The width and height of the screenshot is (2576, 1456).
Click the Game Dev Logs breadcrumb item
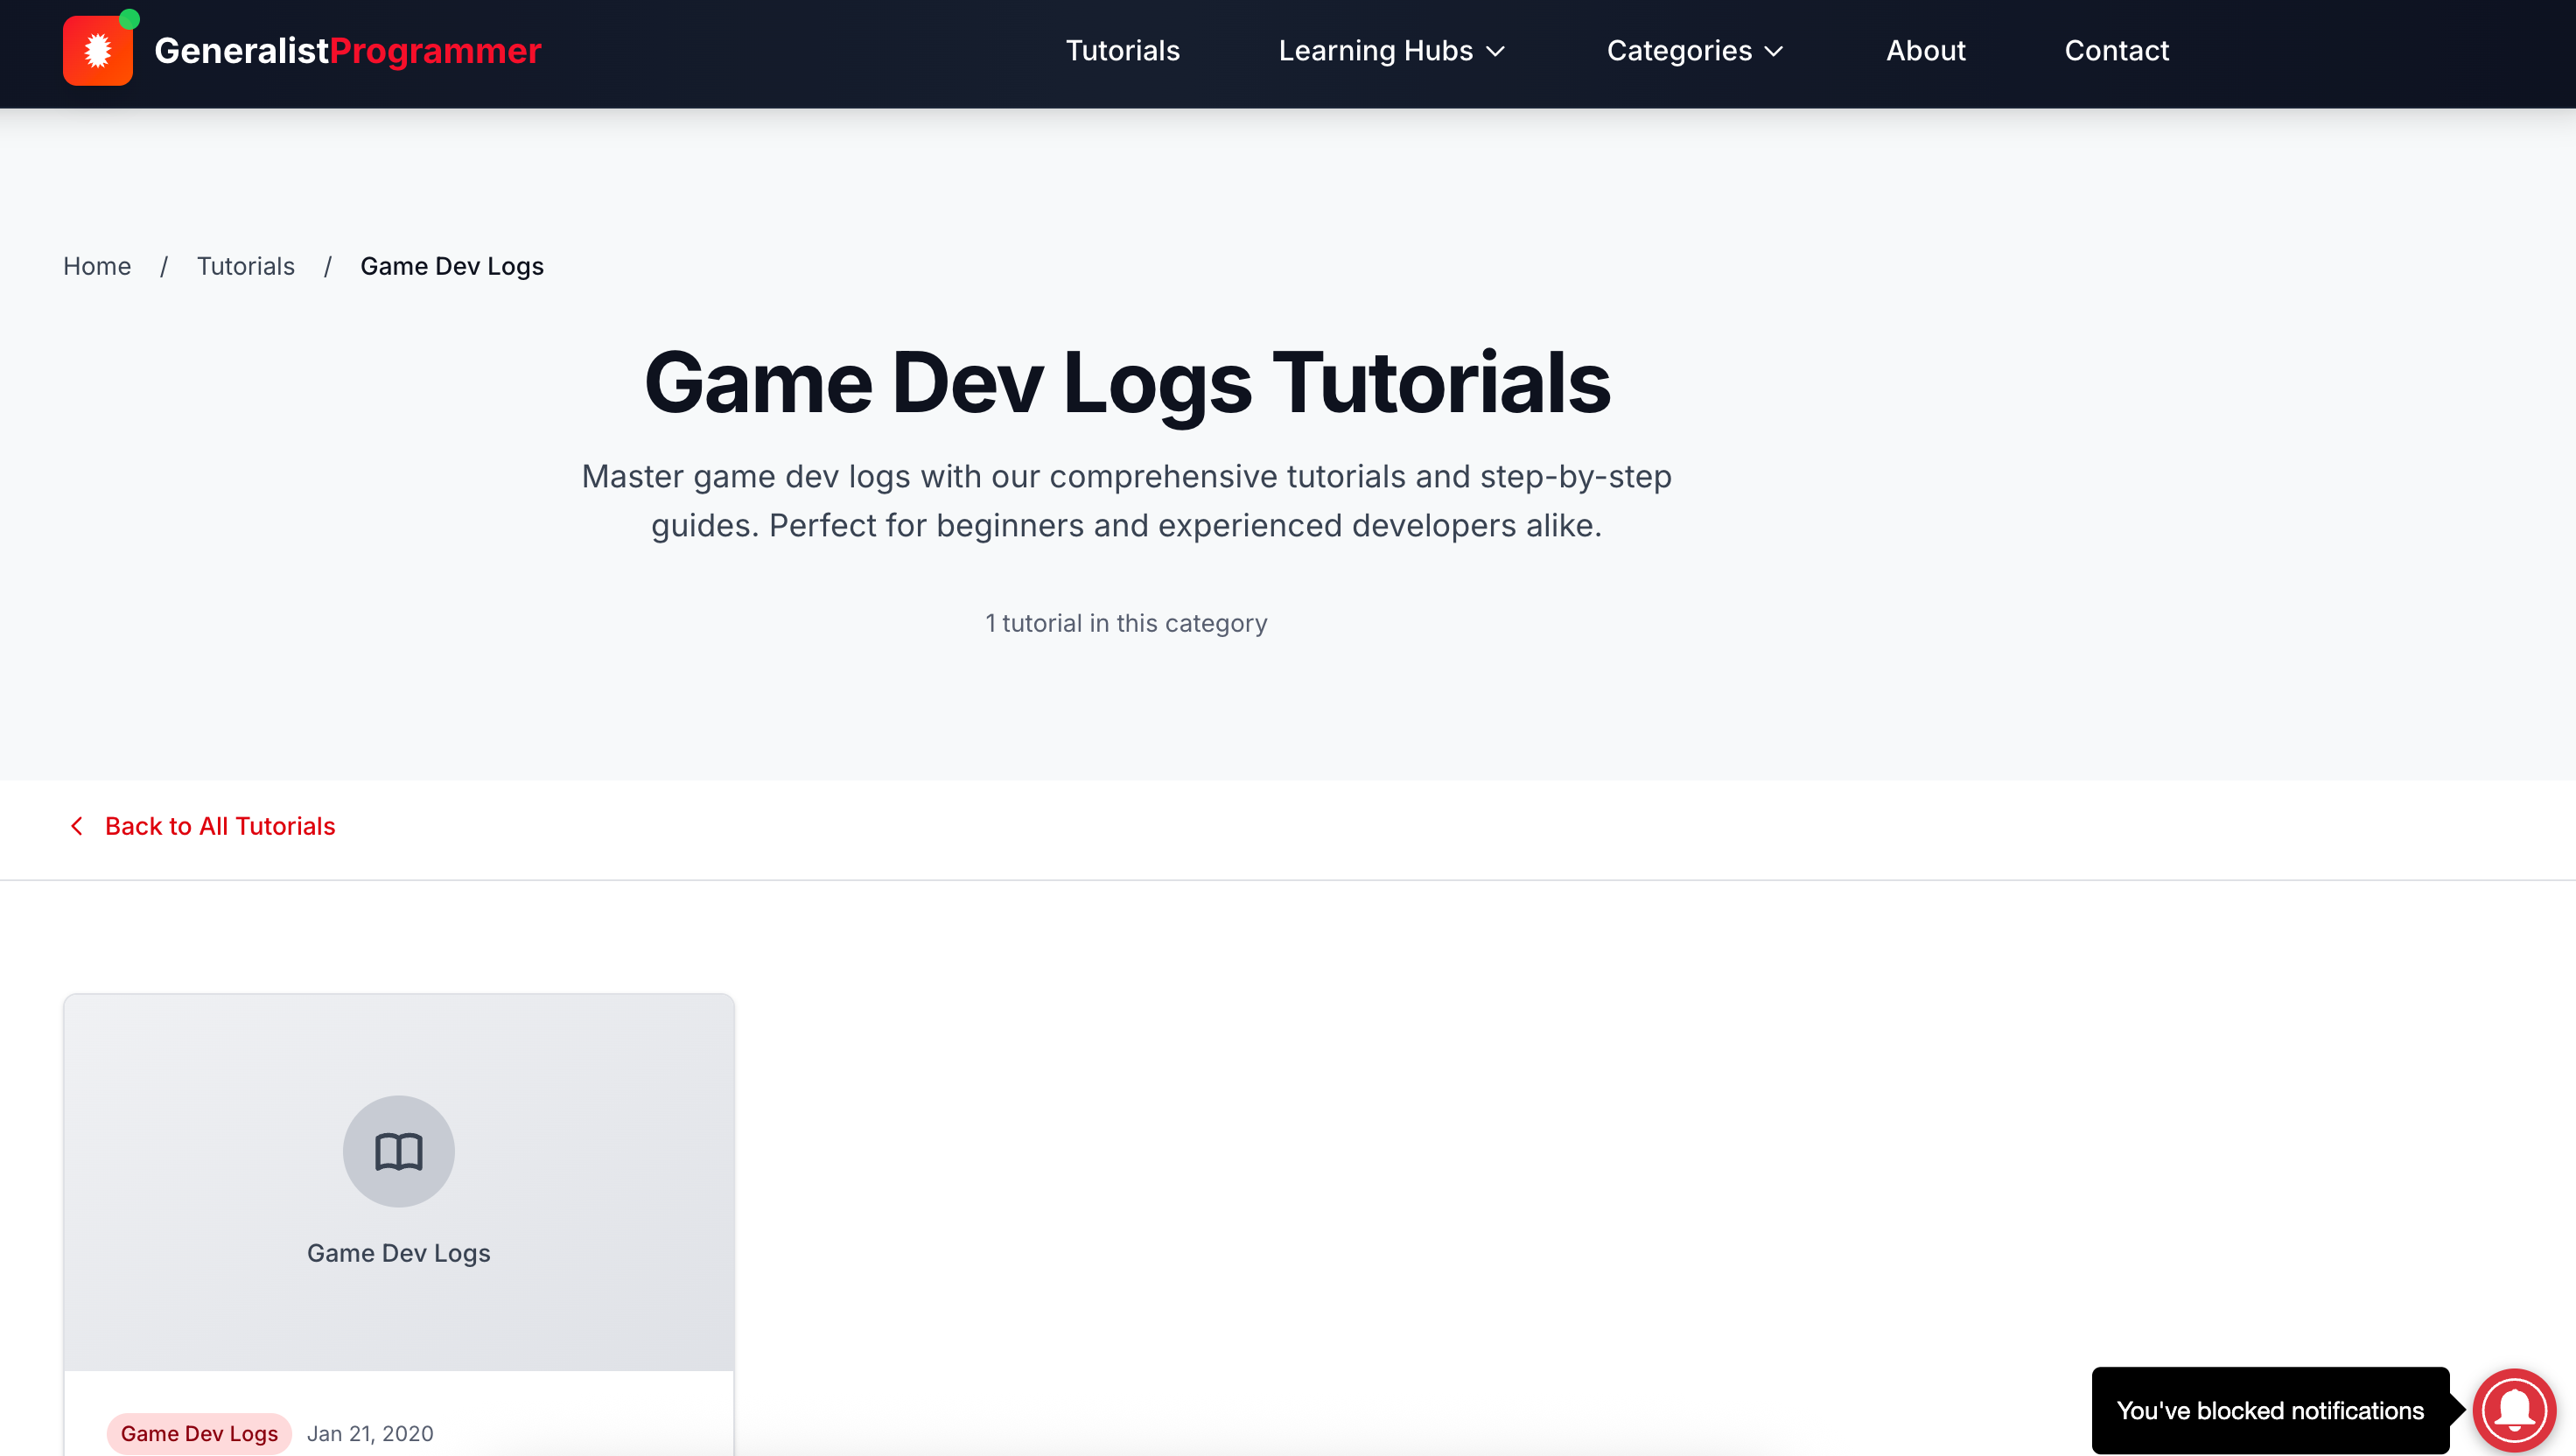451,266
